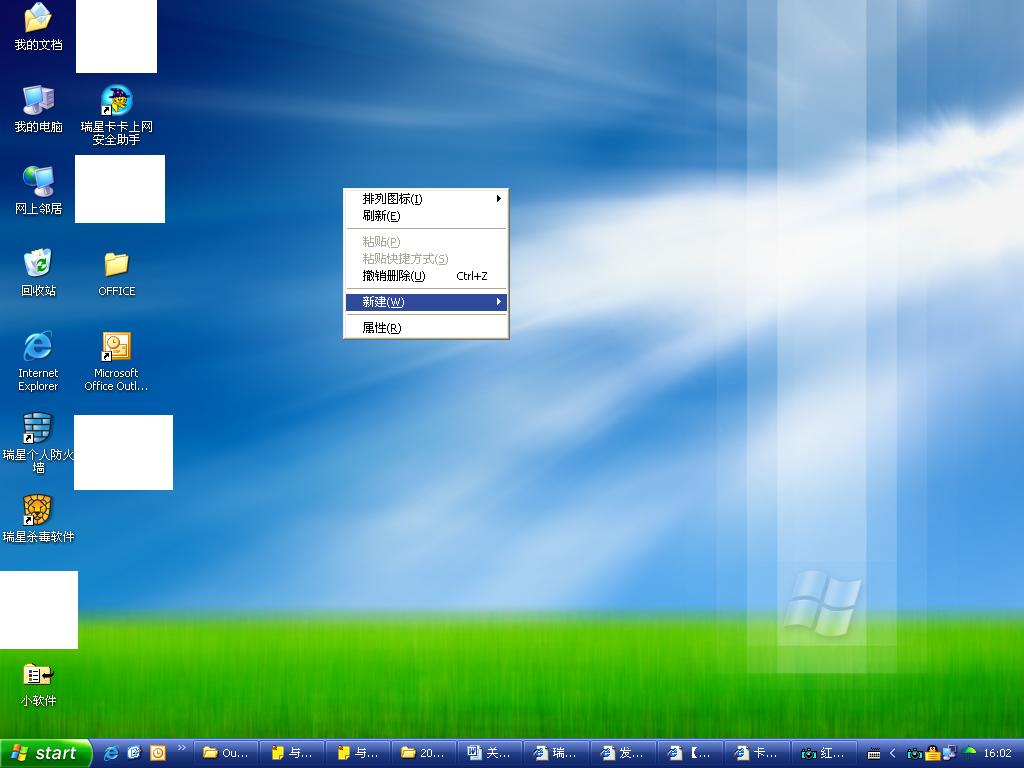Image resolution: width=1024 pixels, height=768 pixels.
Task: Click the QQ penguin tray icon
Action: point(933,753)
